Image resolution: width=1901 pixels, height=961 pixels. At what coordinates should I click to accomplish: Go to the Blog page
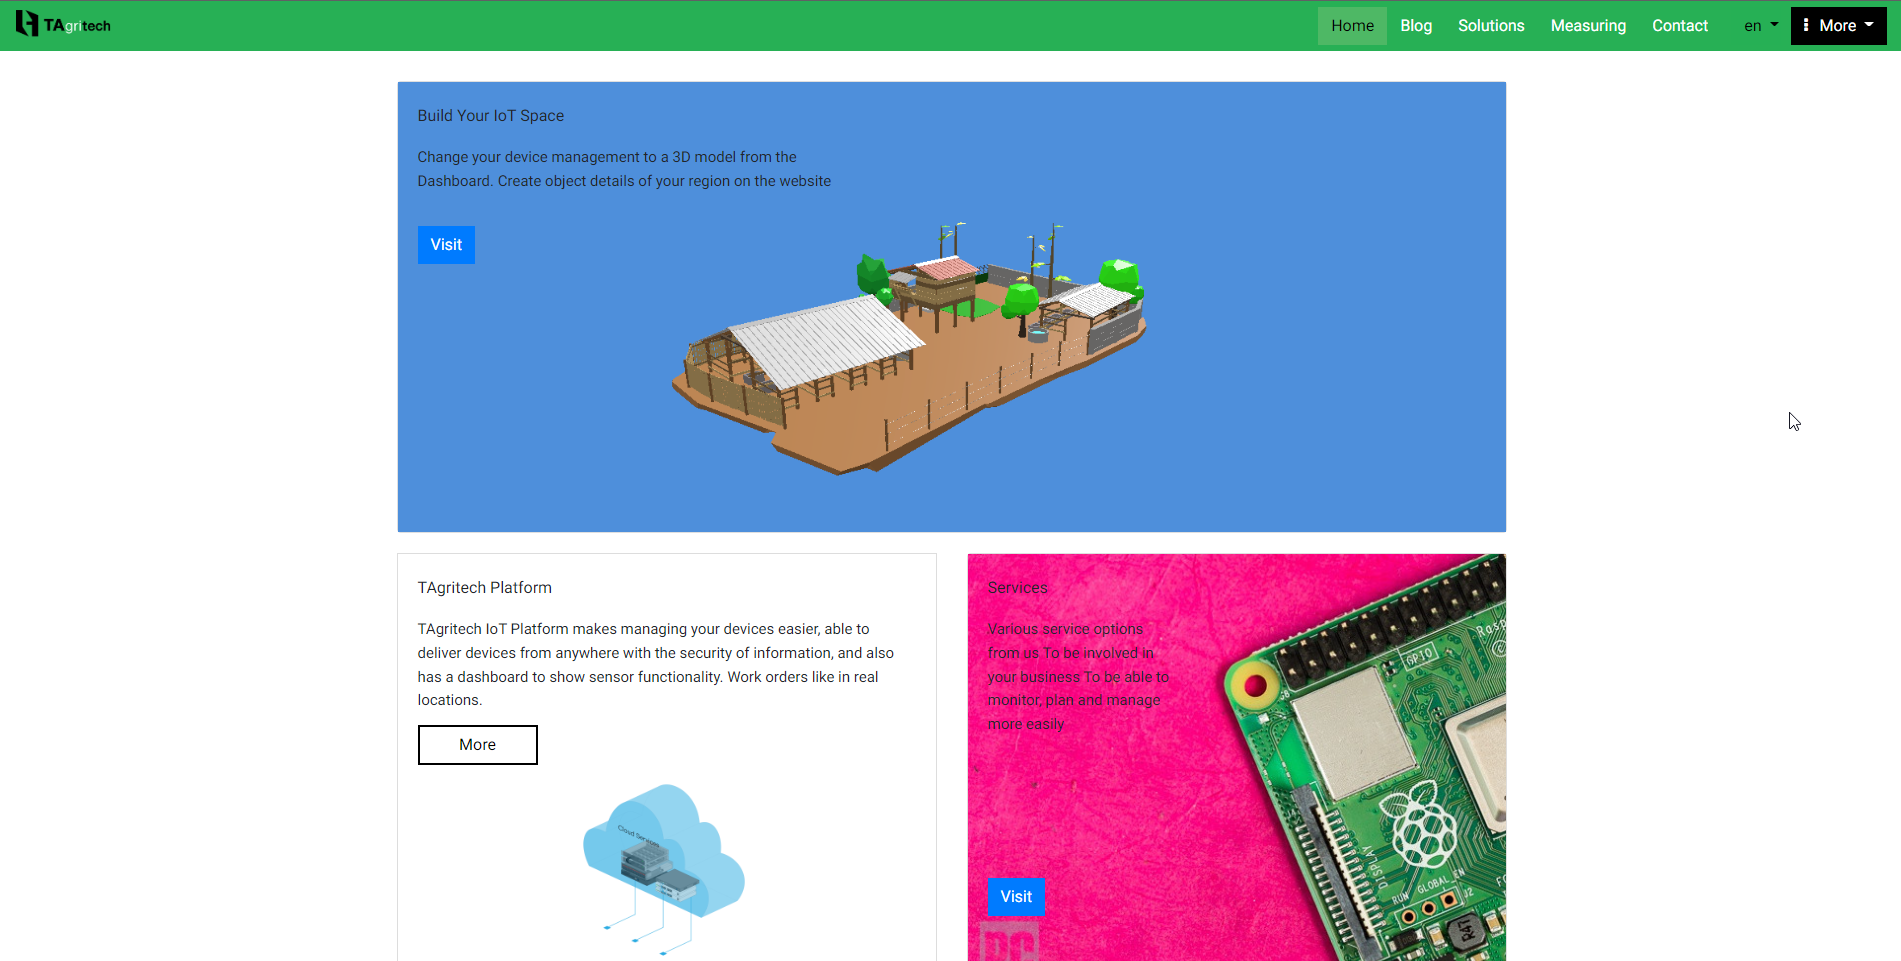click(1416, 26)
